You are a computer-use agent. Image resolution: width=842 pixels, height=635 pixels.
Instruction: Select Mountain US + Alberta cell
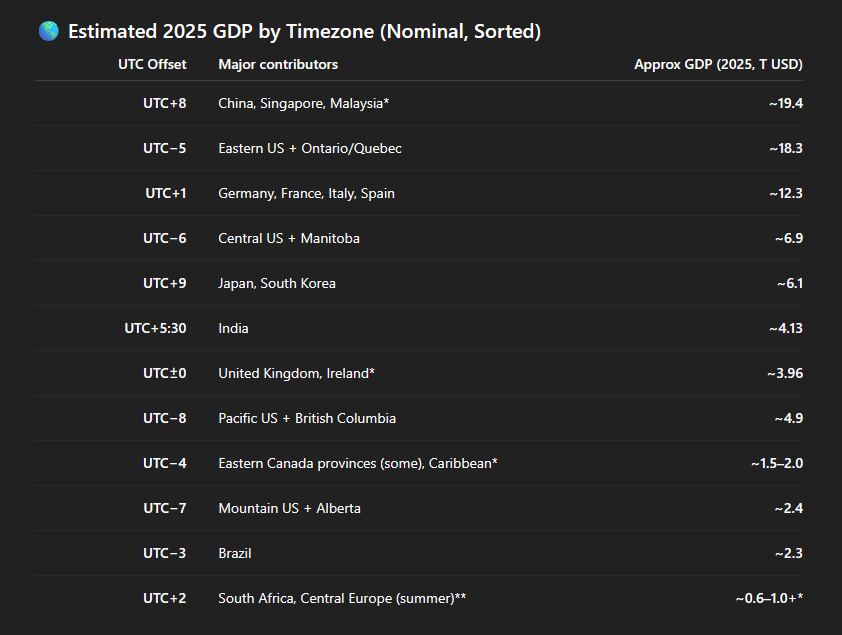click(289, 508)
